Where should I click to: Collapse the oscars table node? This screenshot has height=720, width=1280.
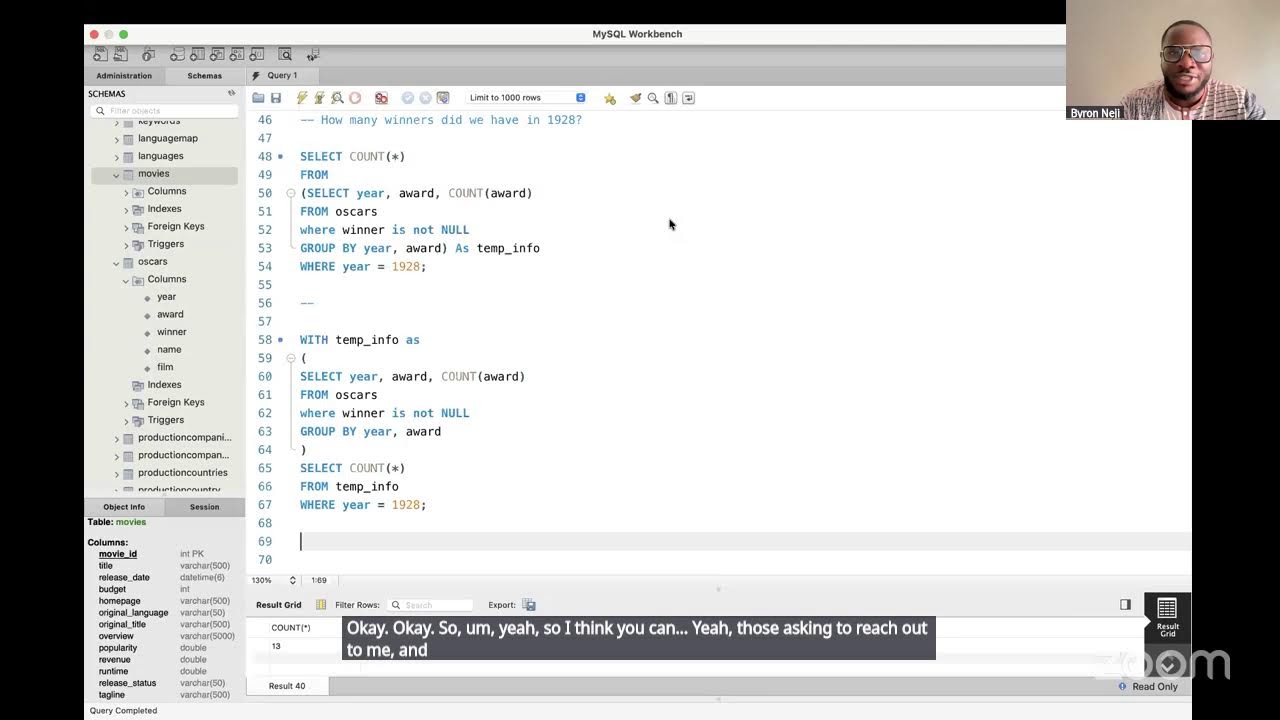click(x=116, y=263)
